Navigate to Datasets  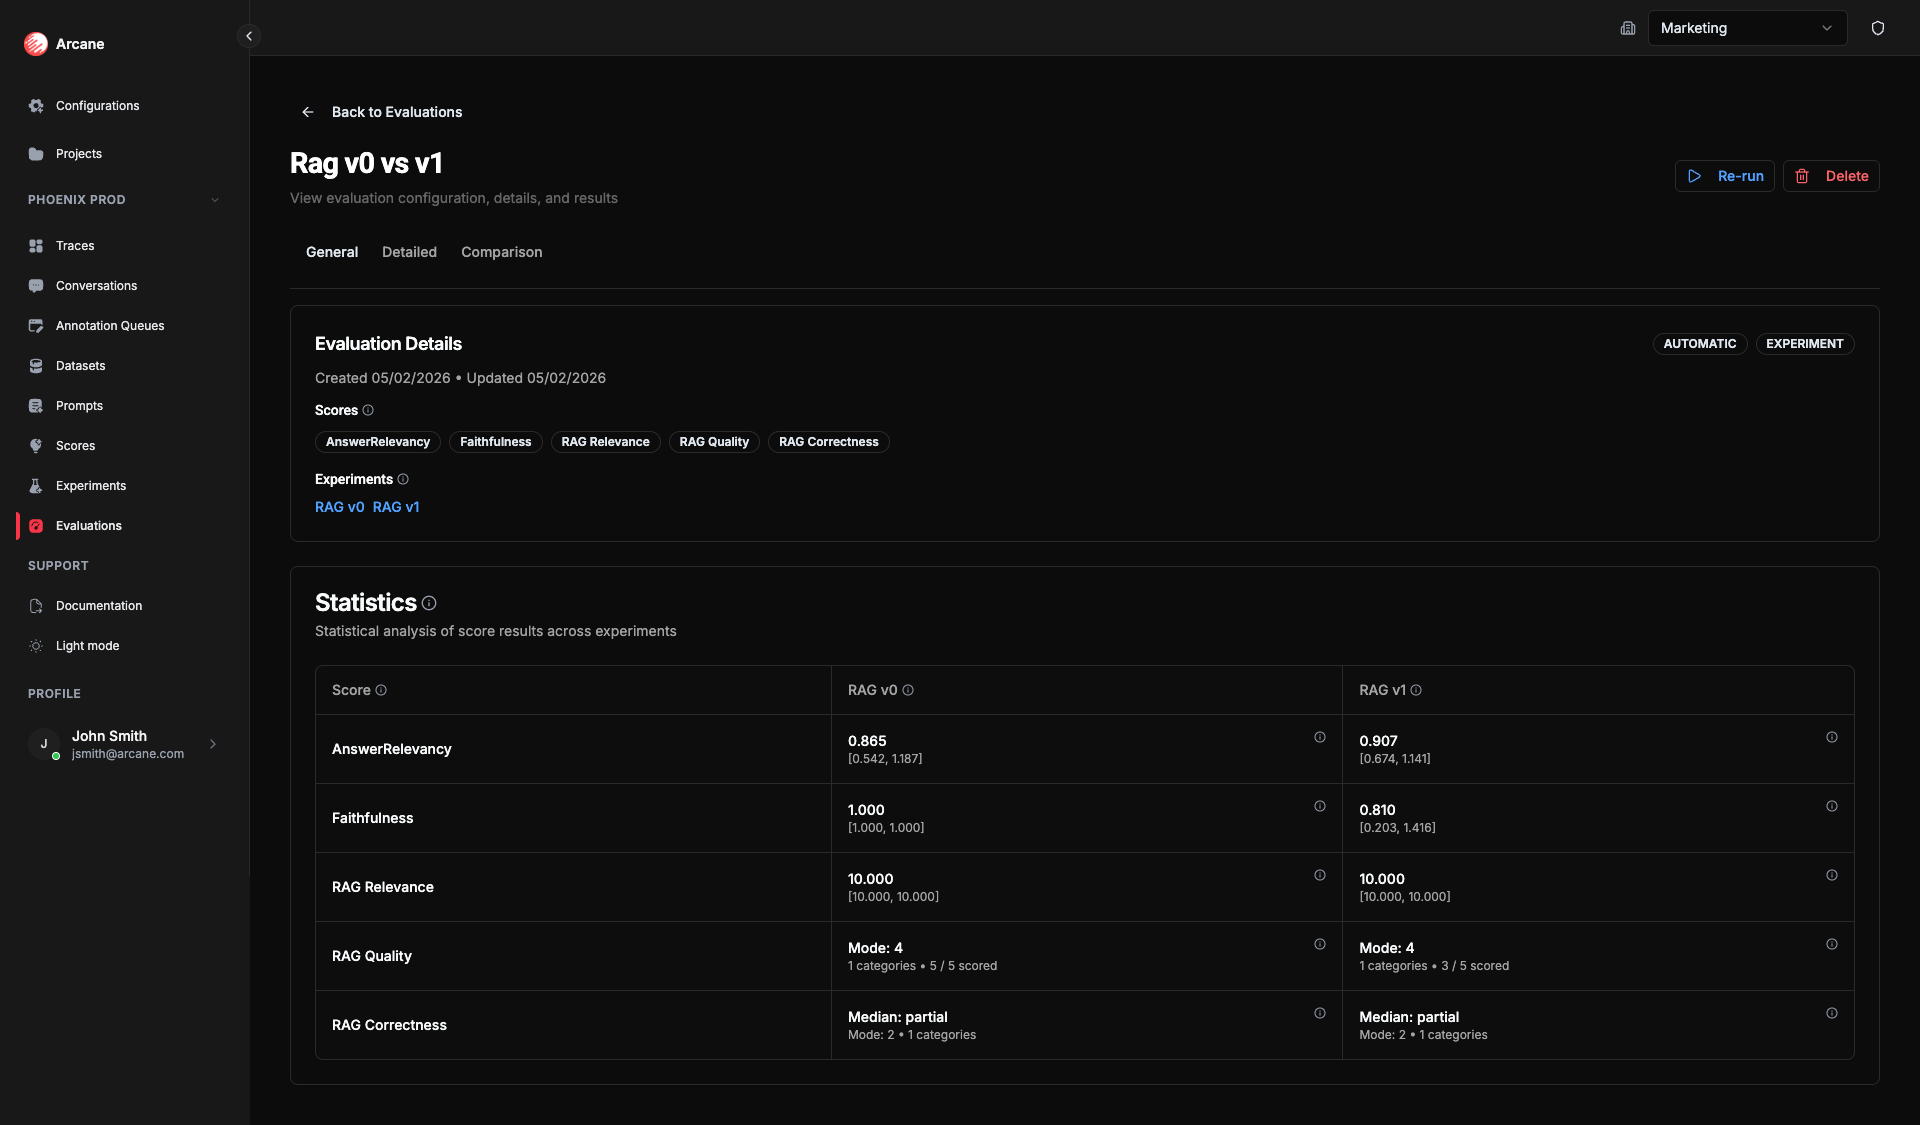point(80,365)
